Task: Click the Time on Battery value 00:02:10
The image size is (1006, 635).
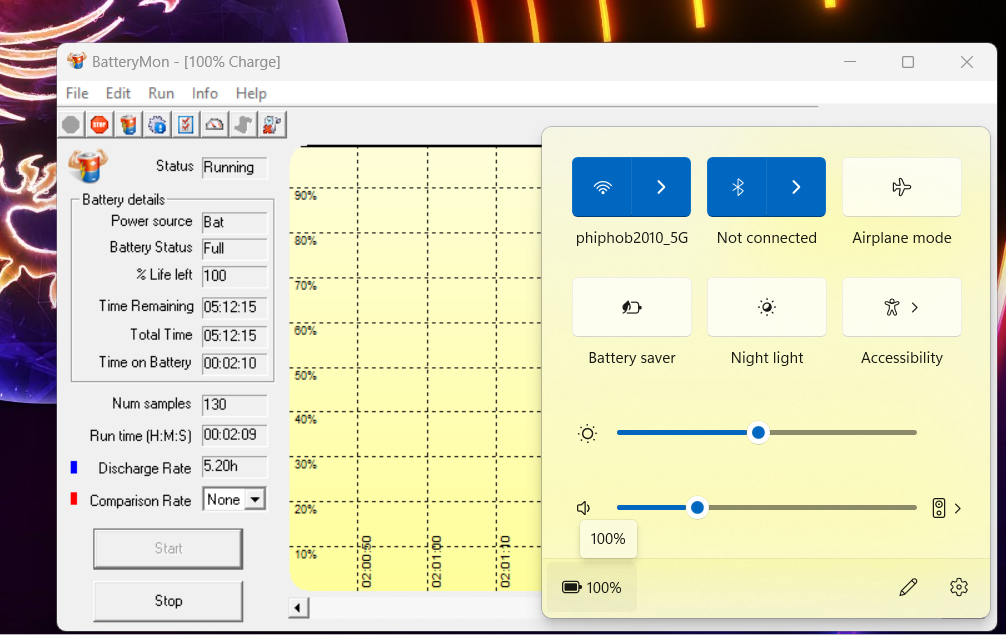Action: point(234,363)
